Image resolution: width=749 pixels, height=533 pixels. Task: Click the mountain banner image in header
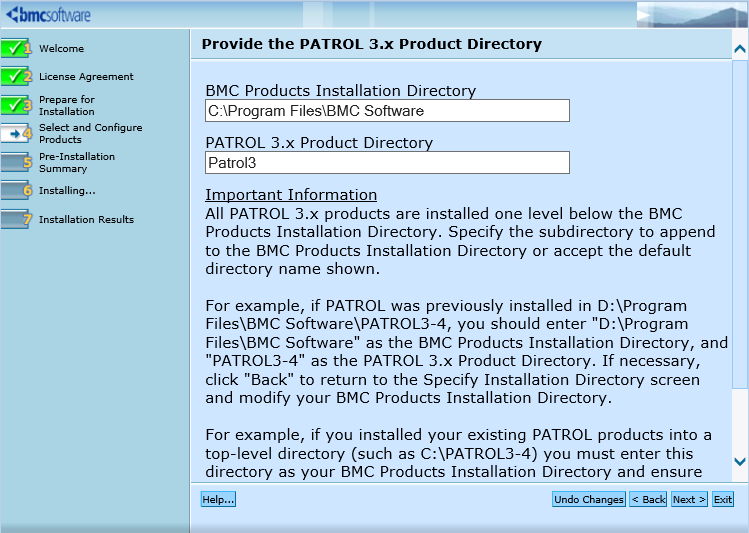pyautogui.click(x=692, y=14)
